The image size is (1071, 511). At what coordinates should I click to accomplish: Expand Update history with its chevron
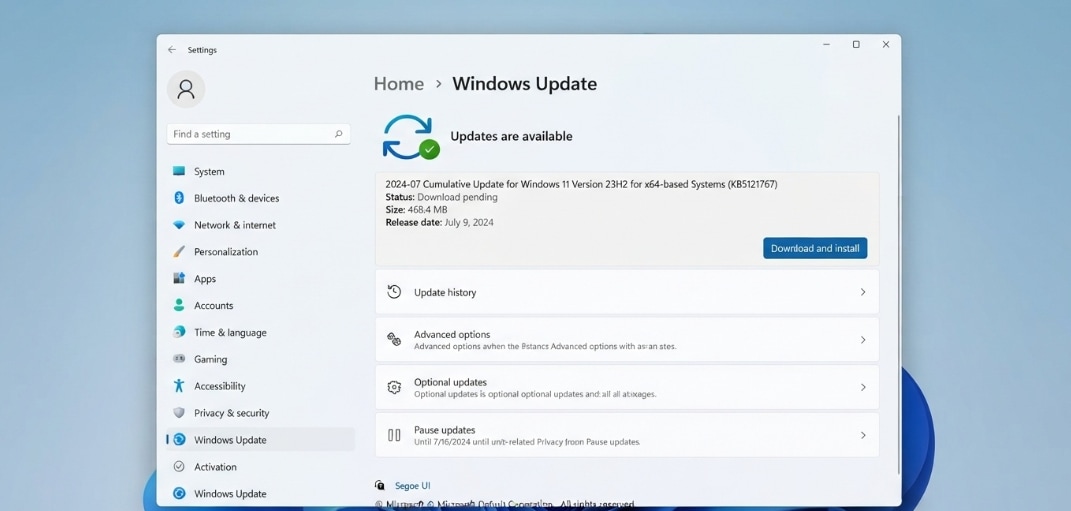[x=863, y=292]
